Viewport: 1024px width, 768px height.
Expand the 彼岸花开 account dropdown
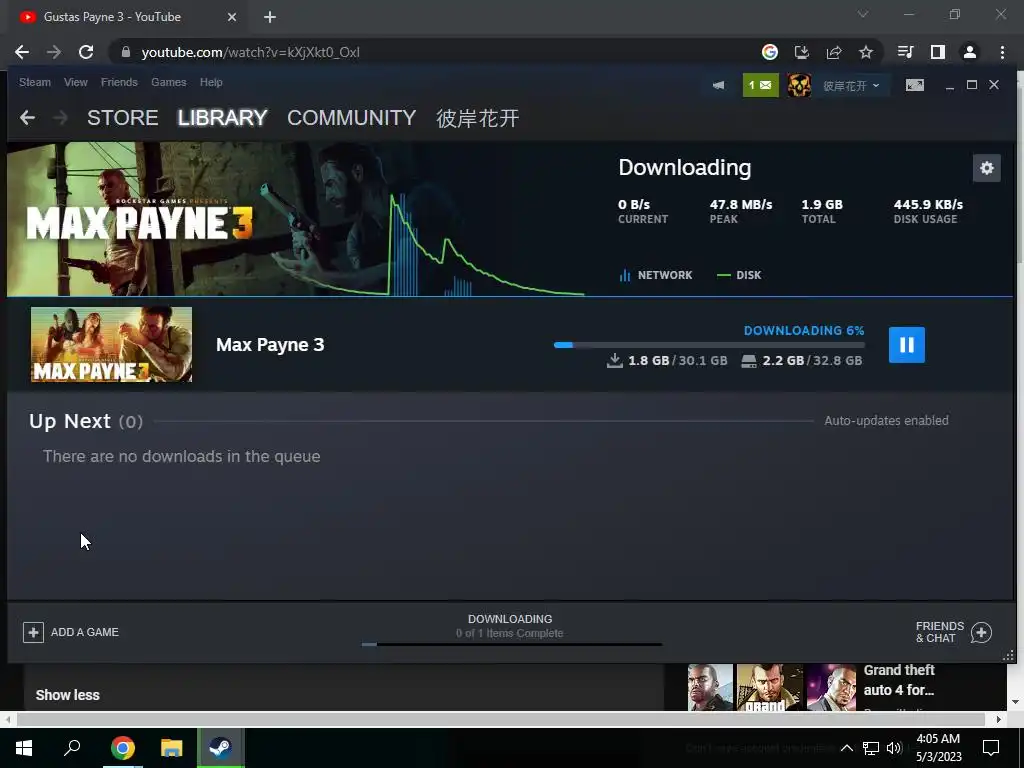(x=850, y=86)
